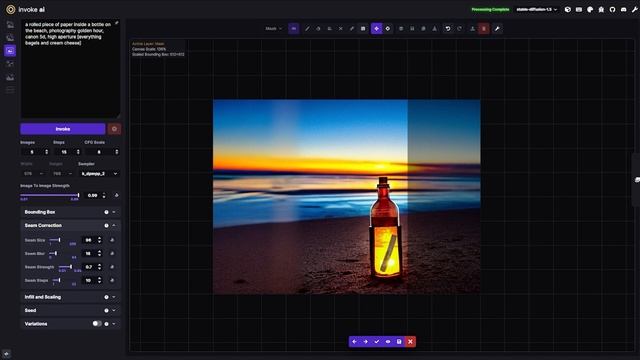Switch to Image to Image sidebar tab

click(10, 38)
